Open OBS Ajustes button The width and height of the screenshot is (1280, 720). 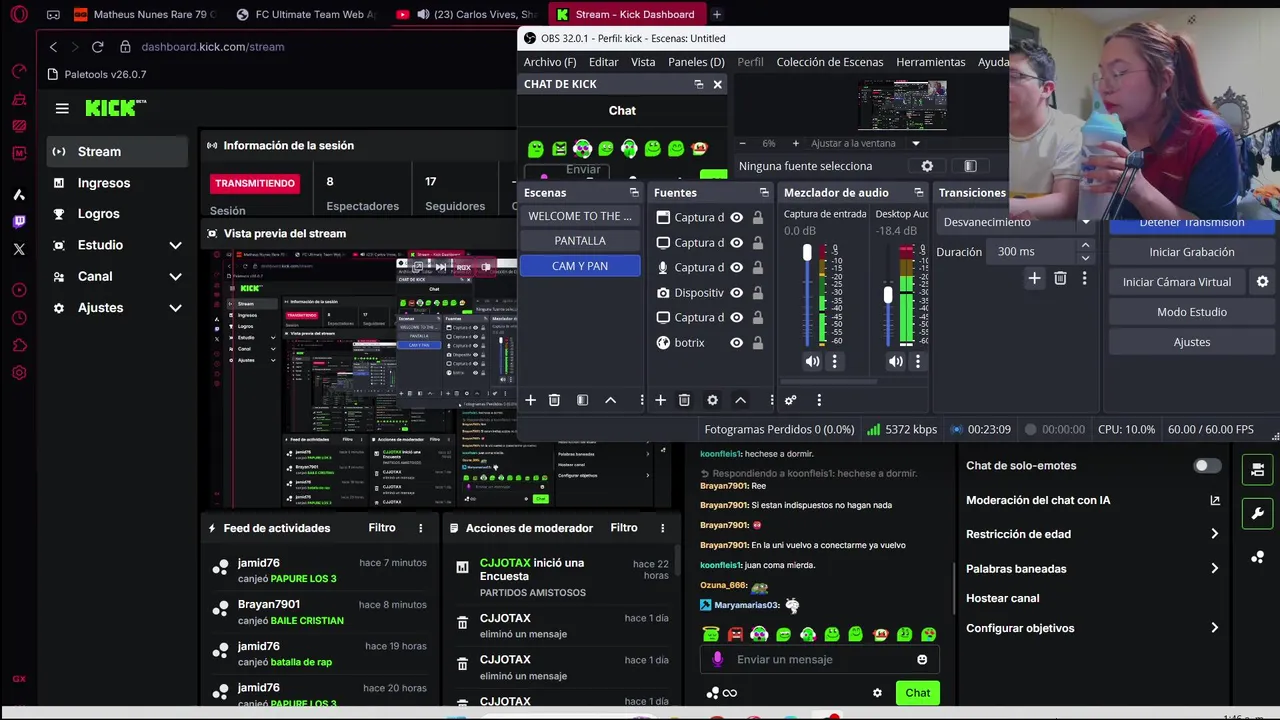coord(1192,342)
